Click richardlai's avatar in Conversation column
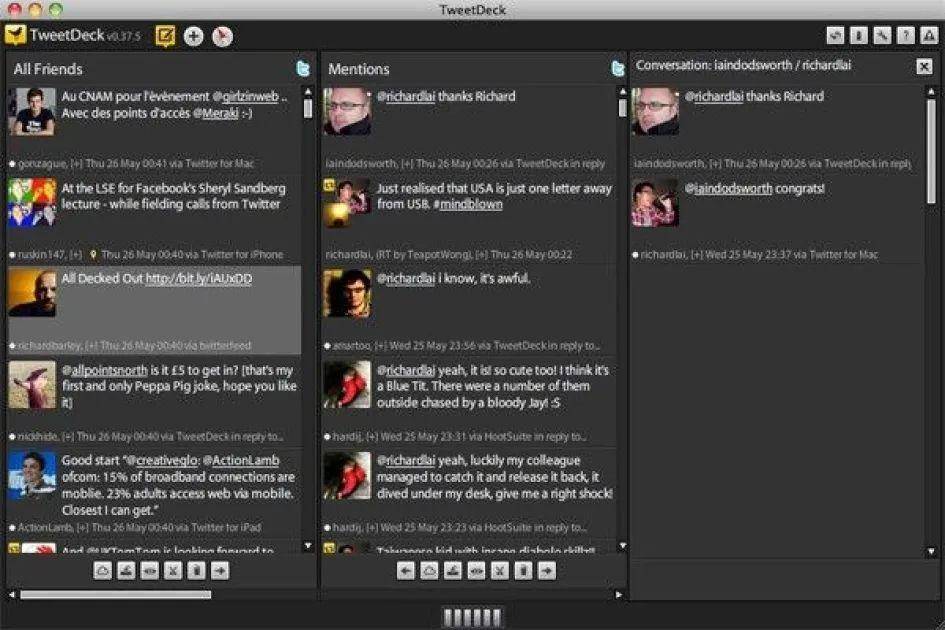945x630 pixels. click(x=656, y=203)
